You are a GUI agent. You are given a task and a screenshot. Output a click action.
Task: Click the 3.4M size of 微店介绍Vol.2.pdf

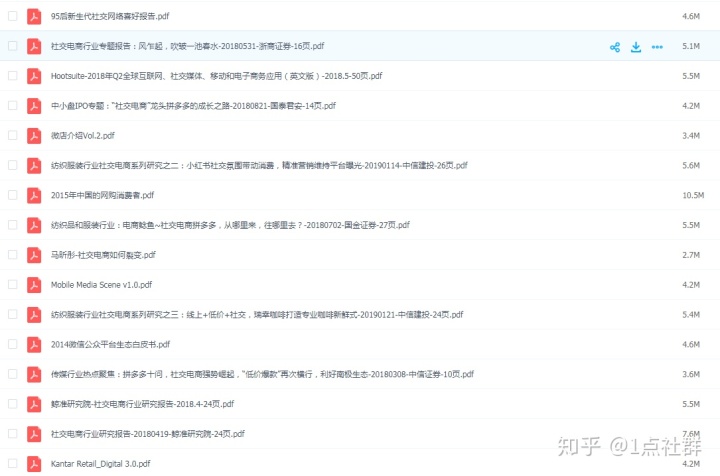point(691,135)
